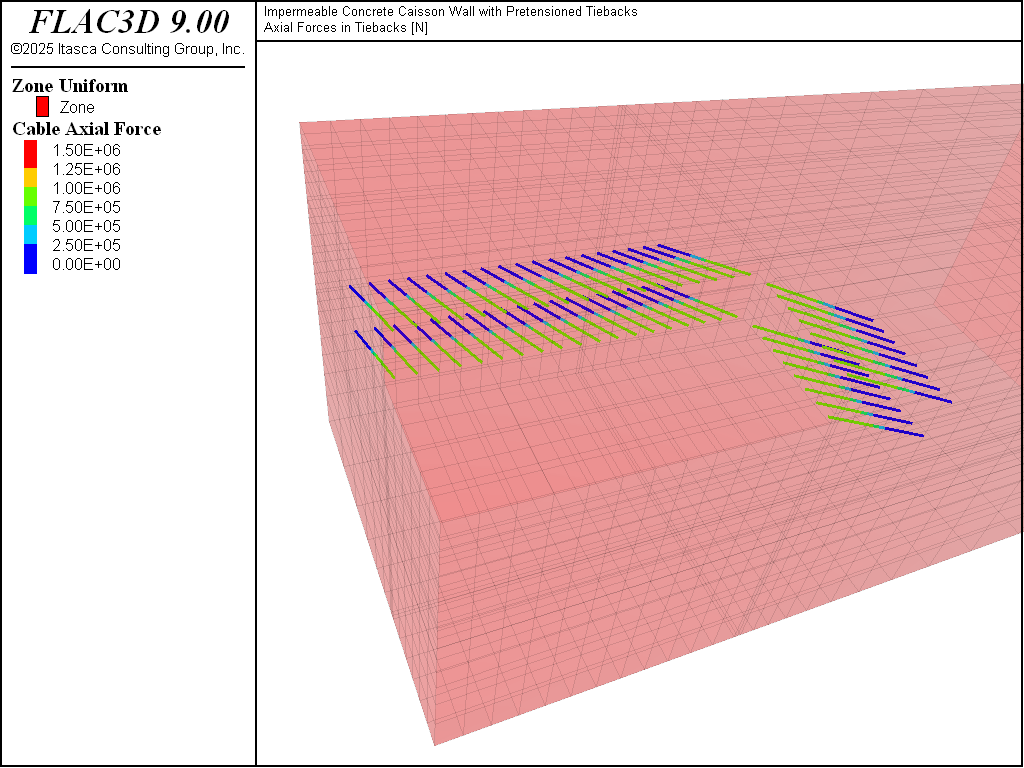1024x768 pixels.
Task: Click the red Zone color swatch
Action: click(42, 107)
